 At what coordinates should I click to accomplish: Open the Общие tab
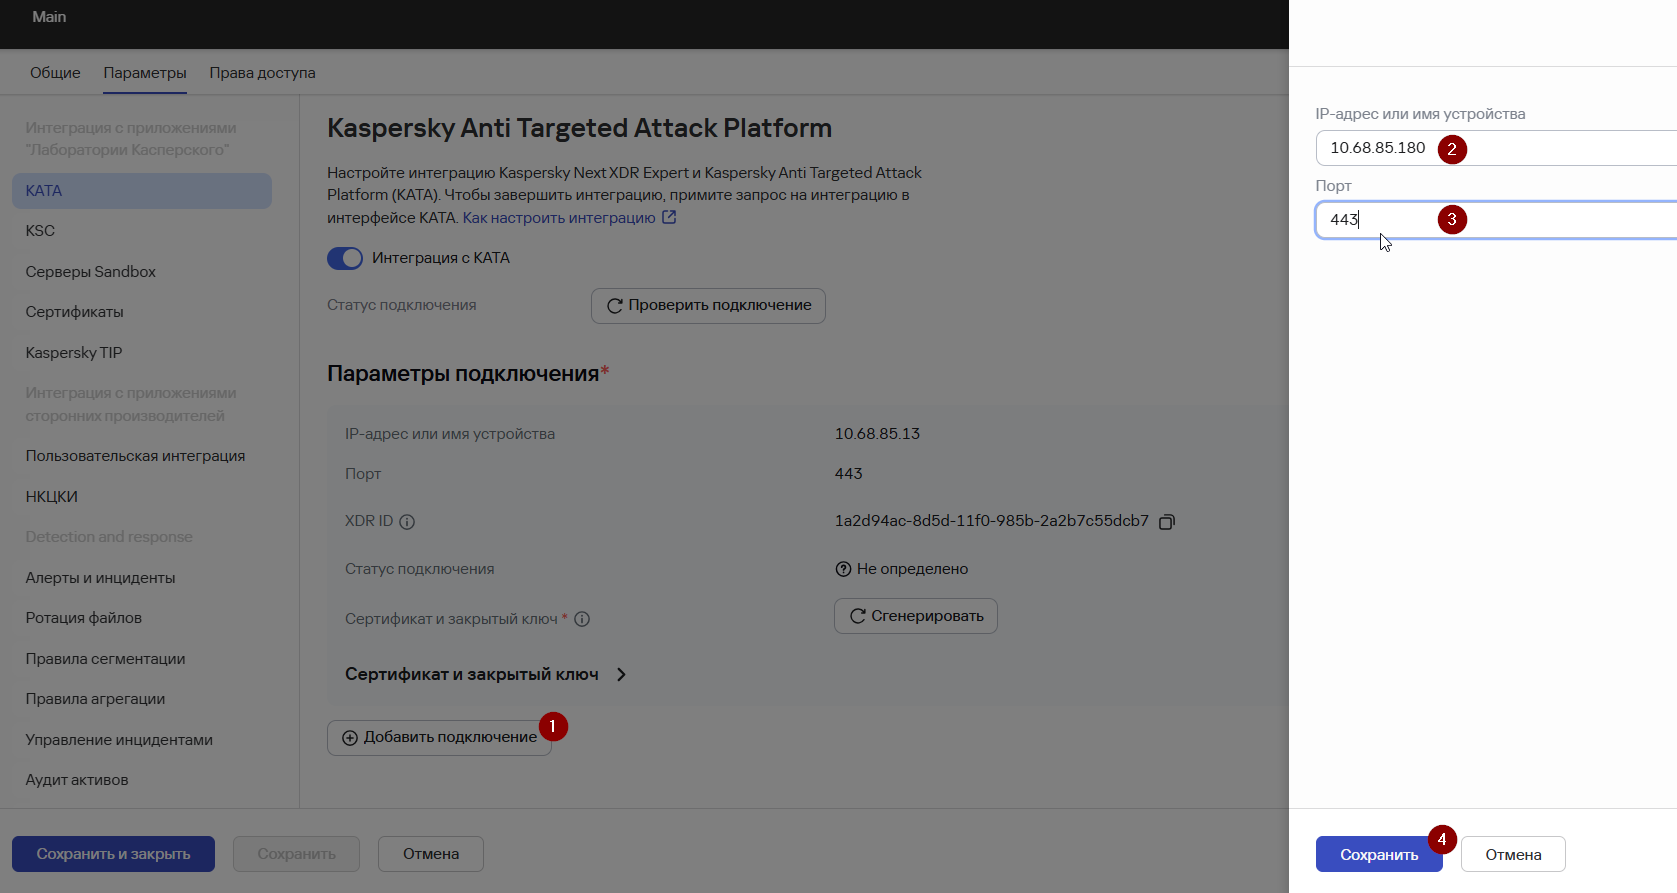coord(55,73)
